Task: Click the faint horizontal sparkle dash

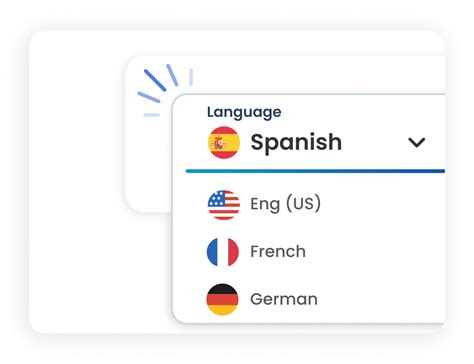Action: tap(152, 115)
